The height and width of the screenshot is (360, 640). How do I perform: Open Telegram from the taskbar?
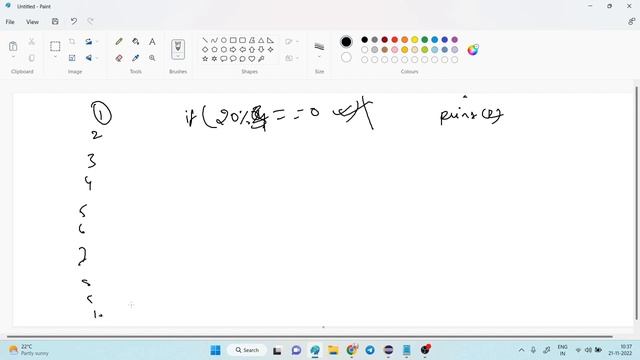(x=370, y=350)
